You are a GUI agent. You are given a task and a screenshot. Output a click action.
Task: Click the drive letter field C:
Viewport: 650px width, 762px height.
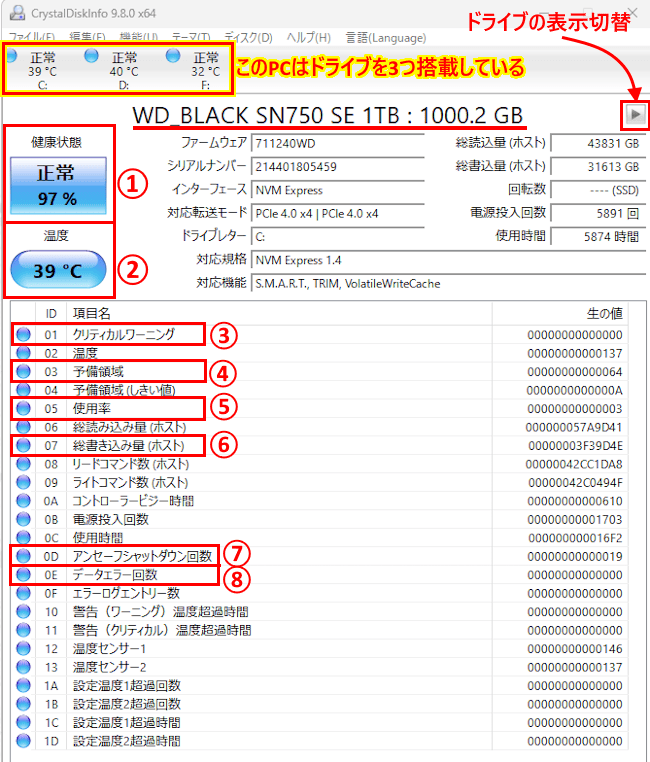pyautogui.click(x=338, y=237)
